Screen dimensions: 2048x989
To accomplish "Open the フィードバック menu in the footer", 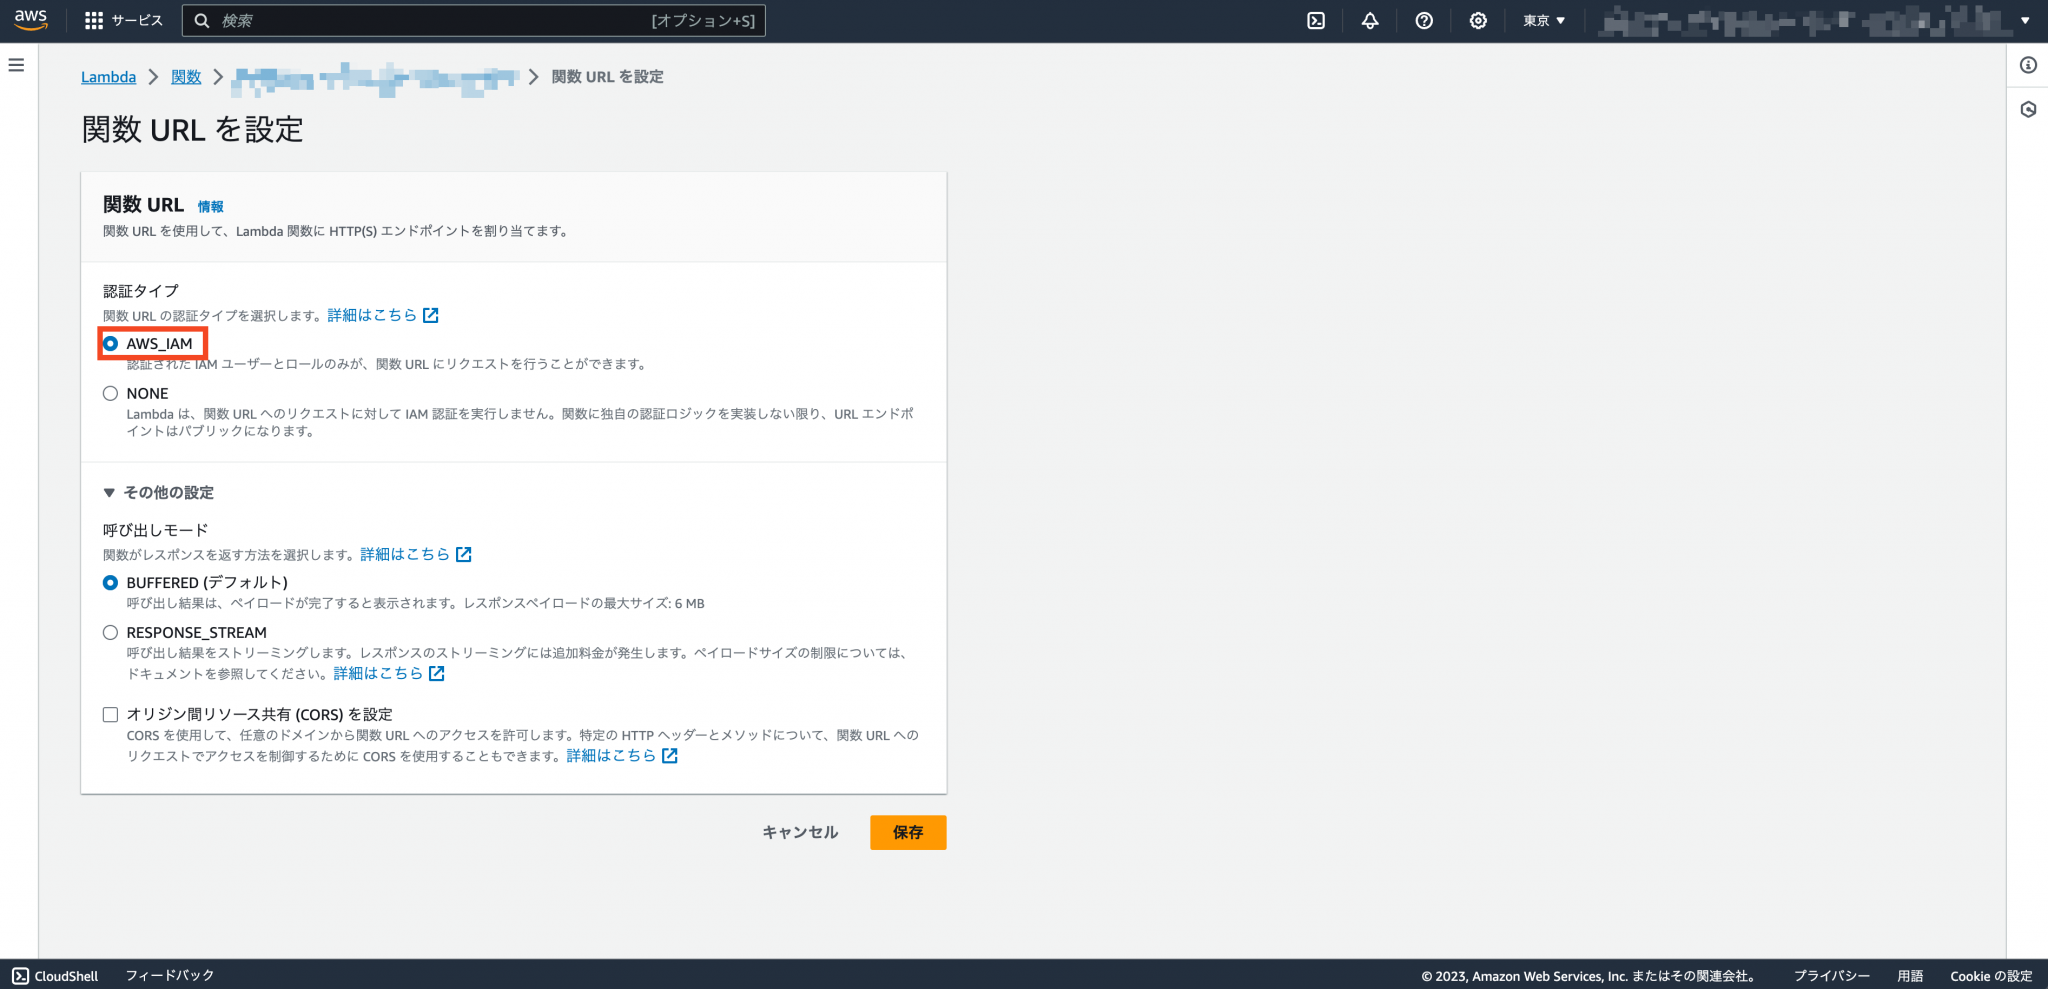I will tap(169, 976).
